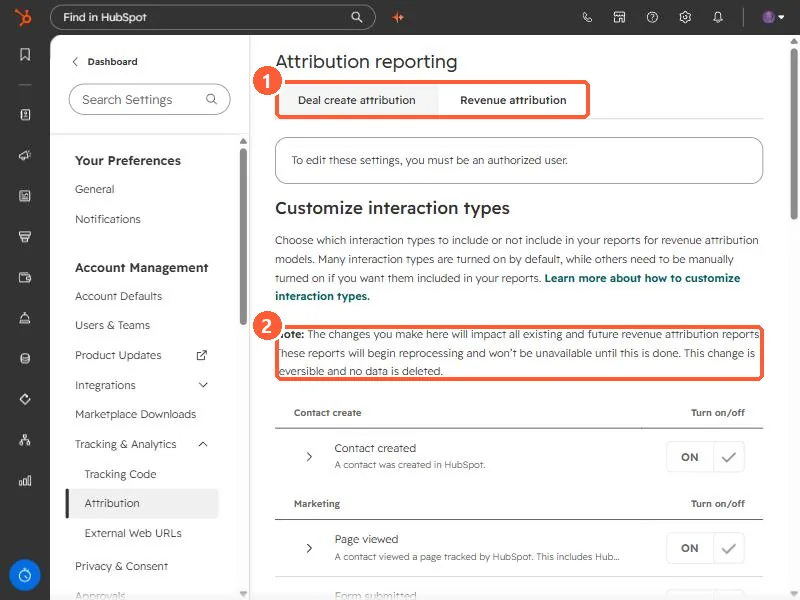Open the workflows hierarchy icon
The height and width of the screenshot is (600, 800).
pyautogui.click(x=25, y=440)
